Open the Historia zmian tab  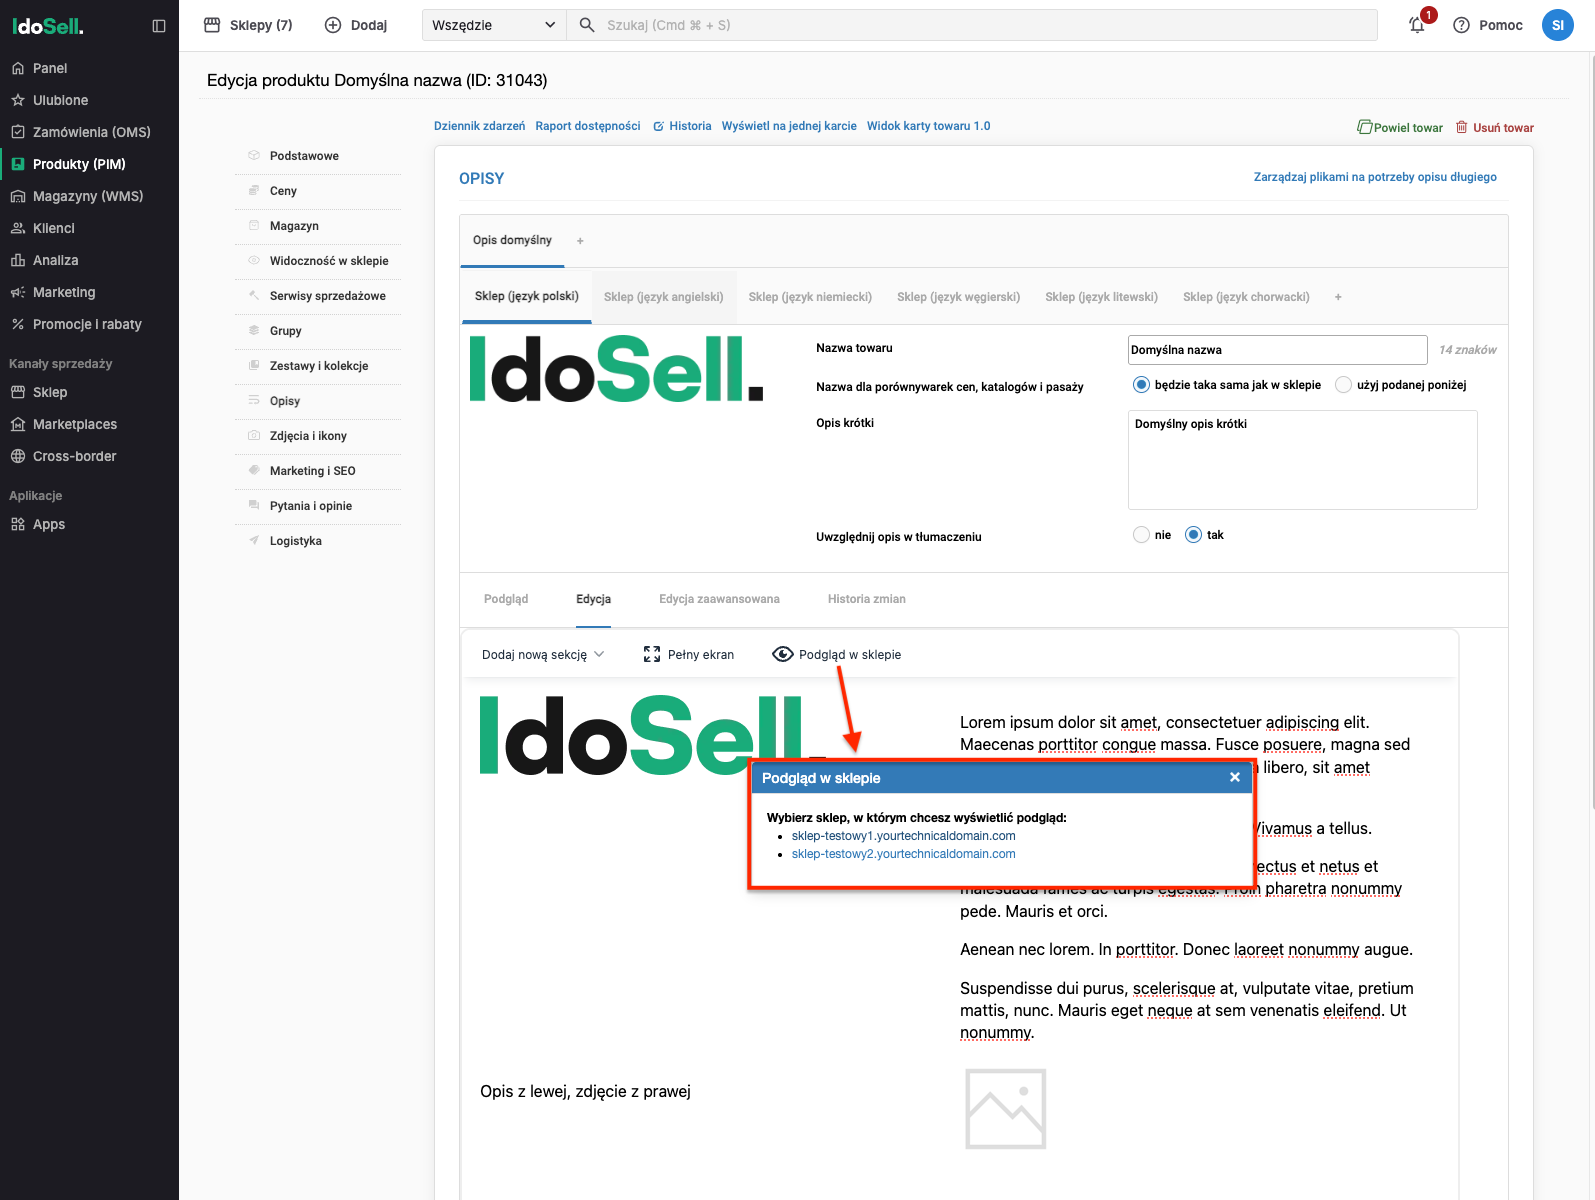pyautogui.click(x=867, y=599)
